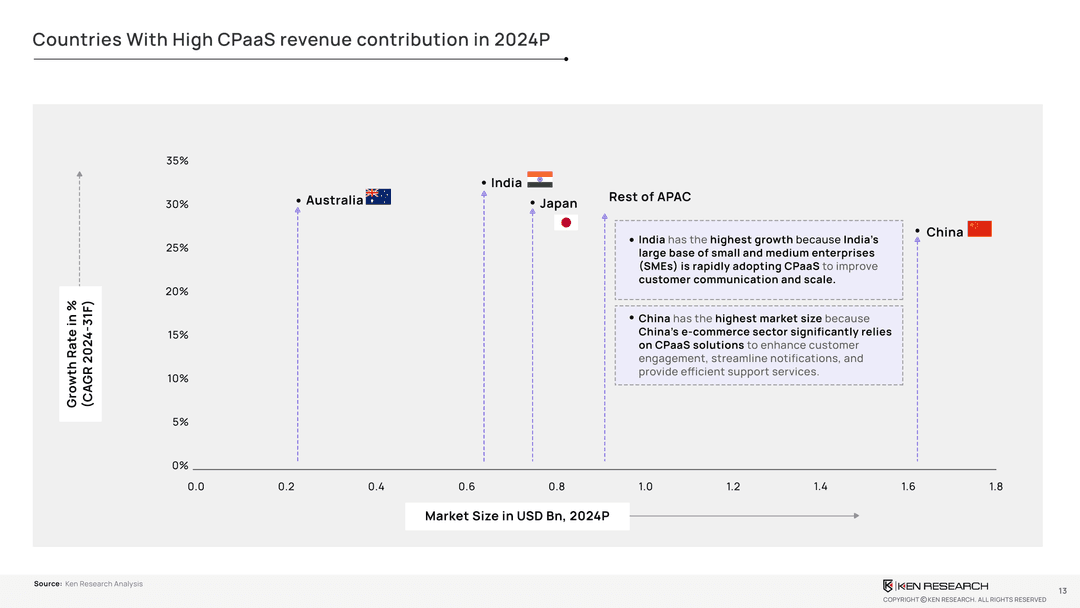Screen dimensions: 1080x608
Task: Click the copyright notice text
Action: point(964,600)
